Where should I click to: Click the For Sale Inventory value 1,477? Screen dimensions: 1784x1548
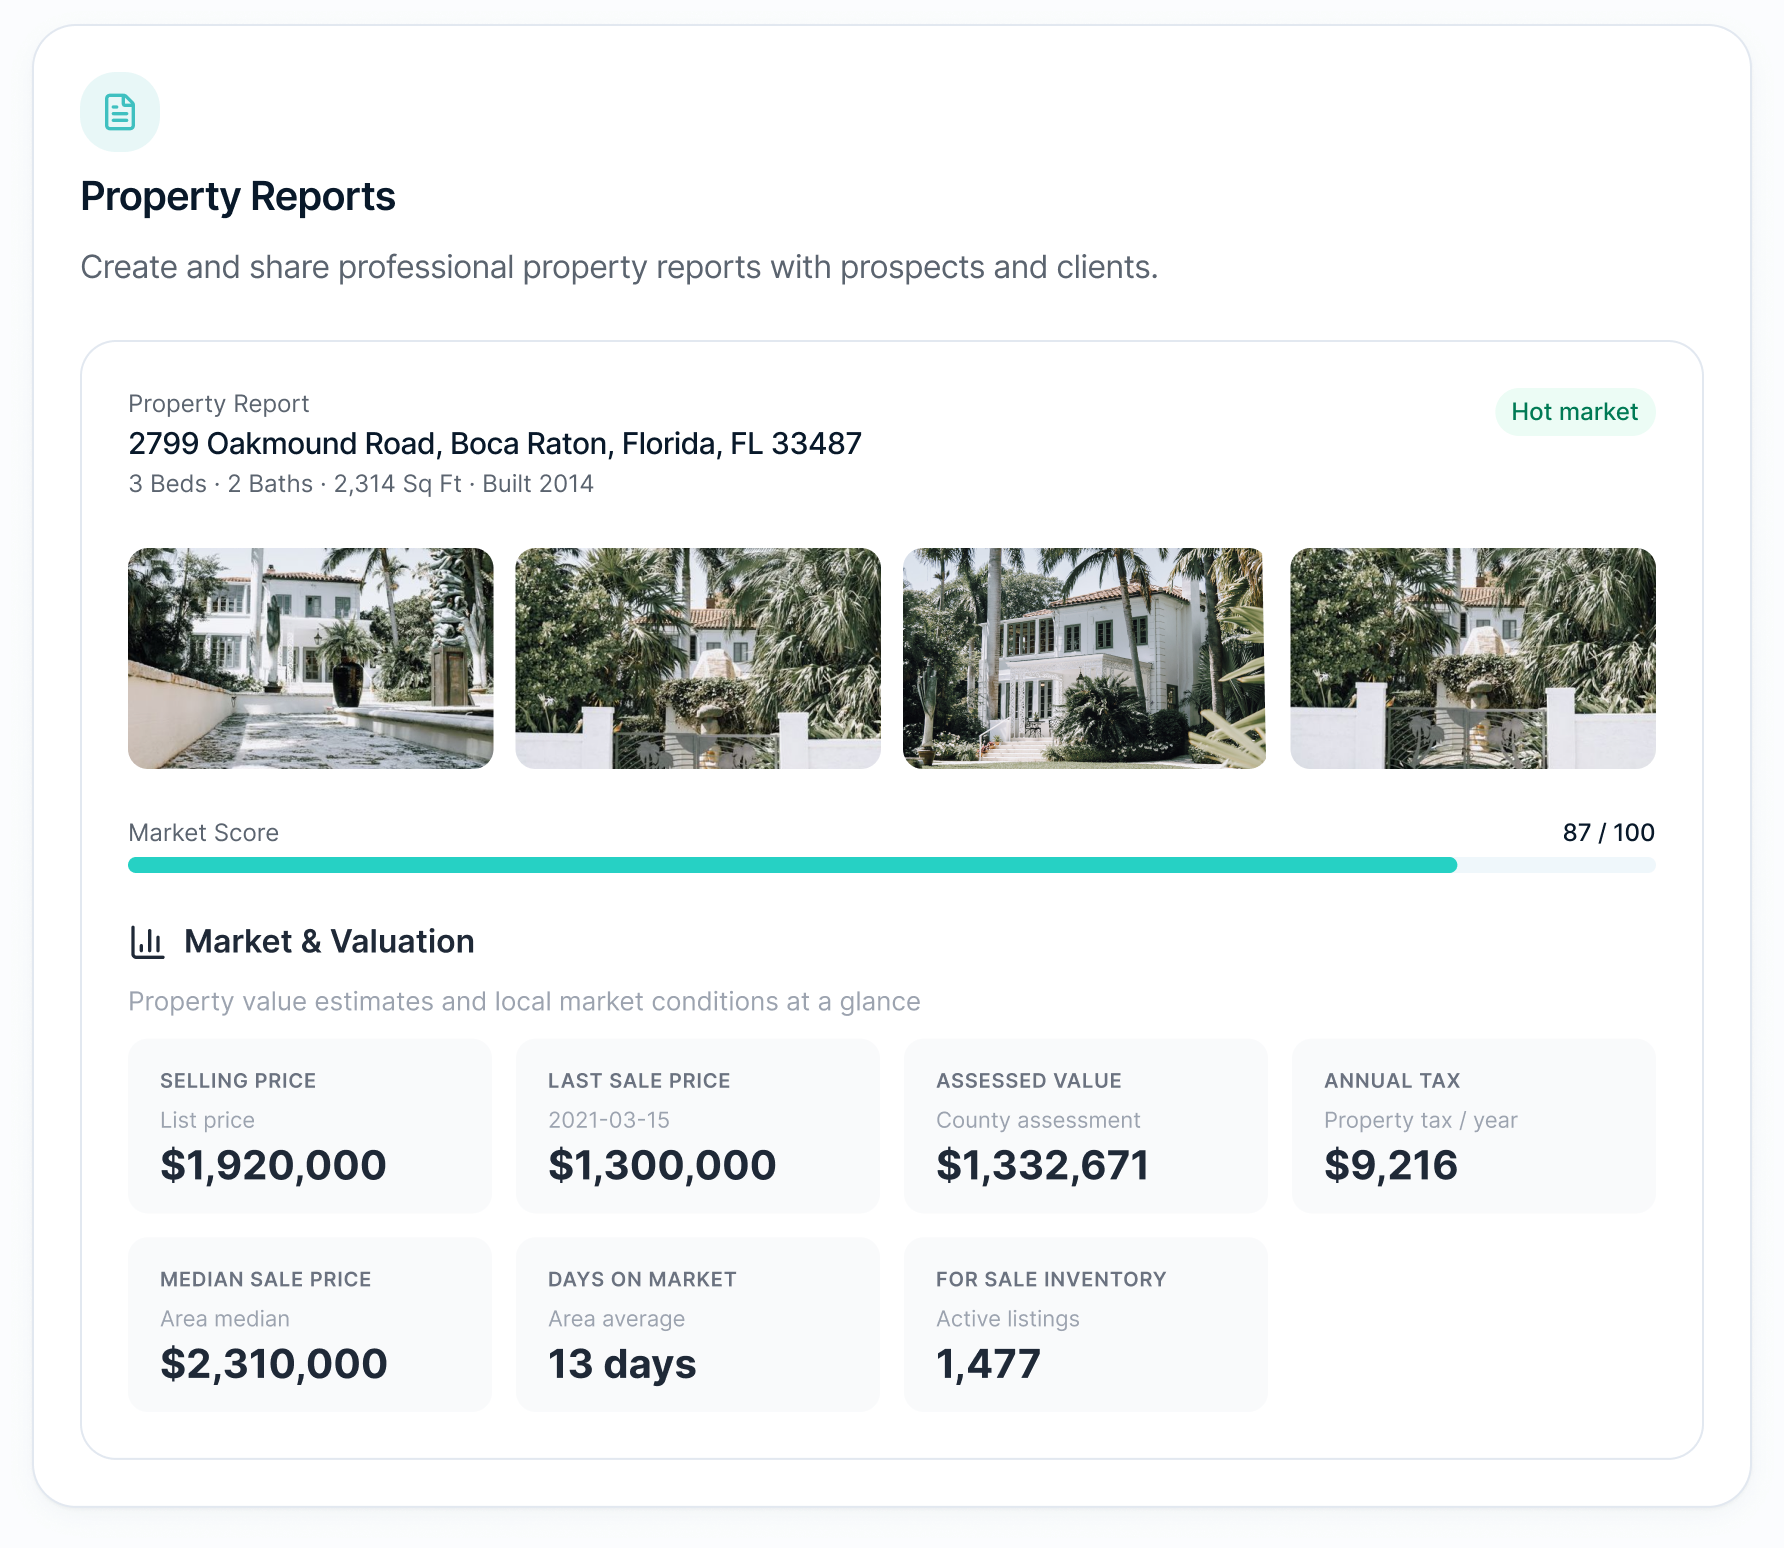point(988,1365)
